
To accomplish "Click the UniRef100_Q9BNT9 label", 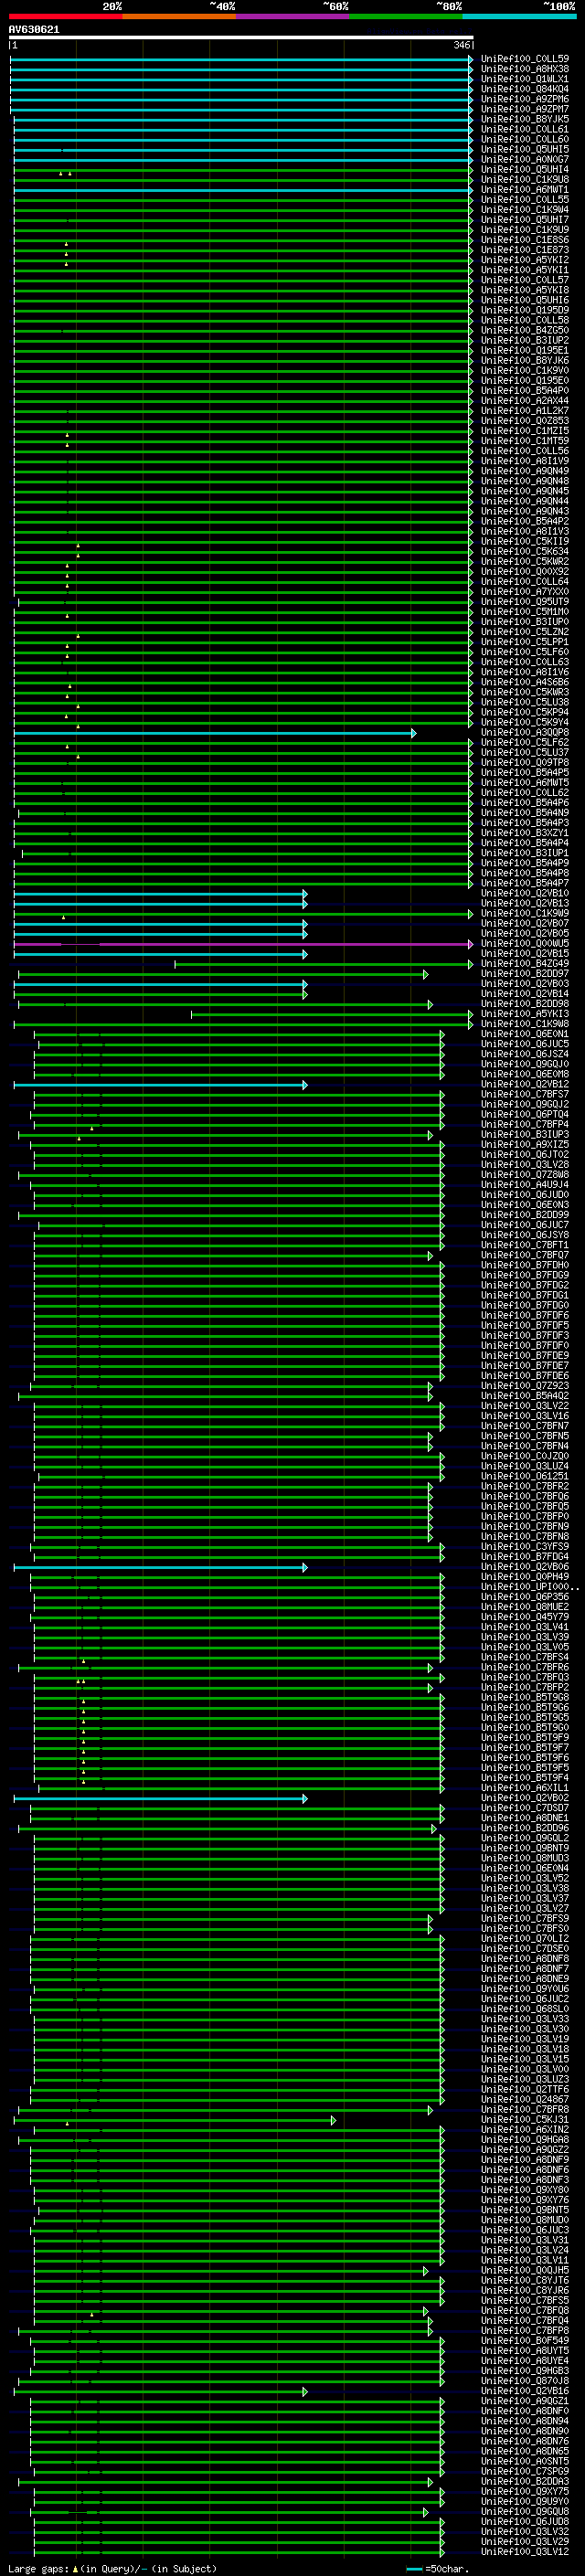I will (524, 1848).
